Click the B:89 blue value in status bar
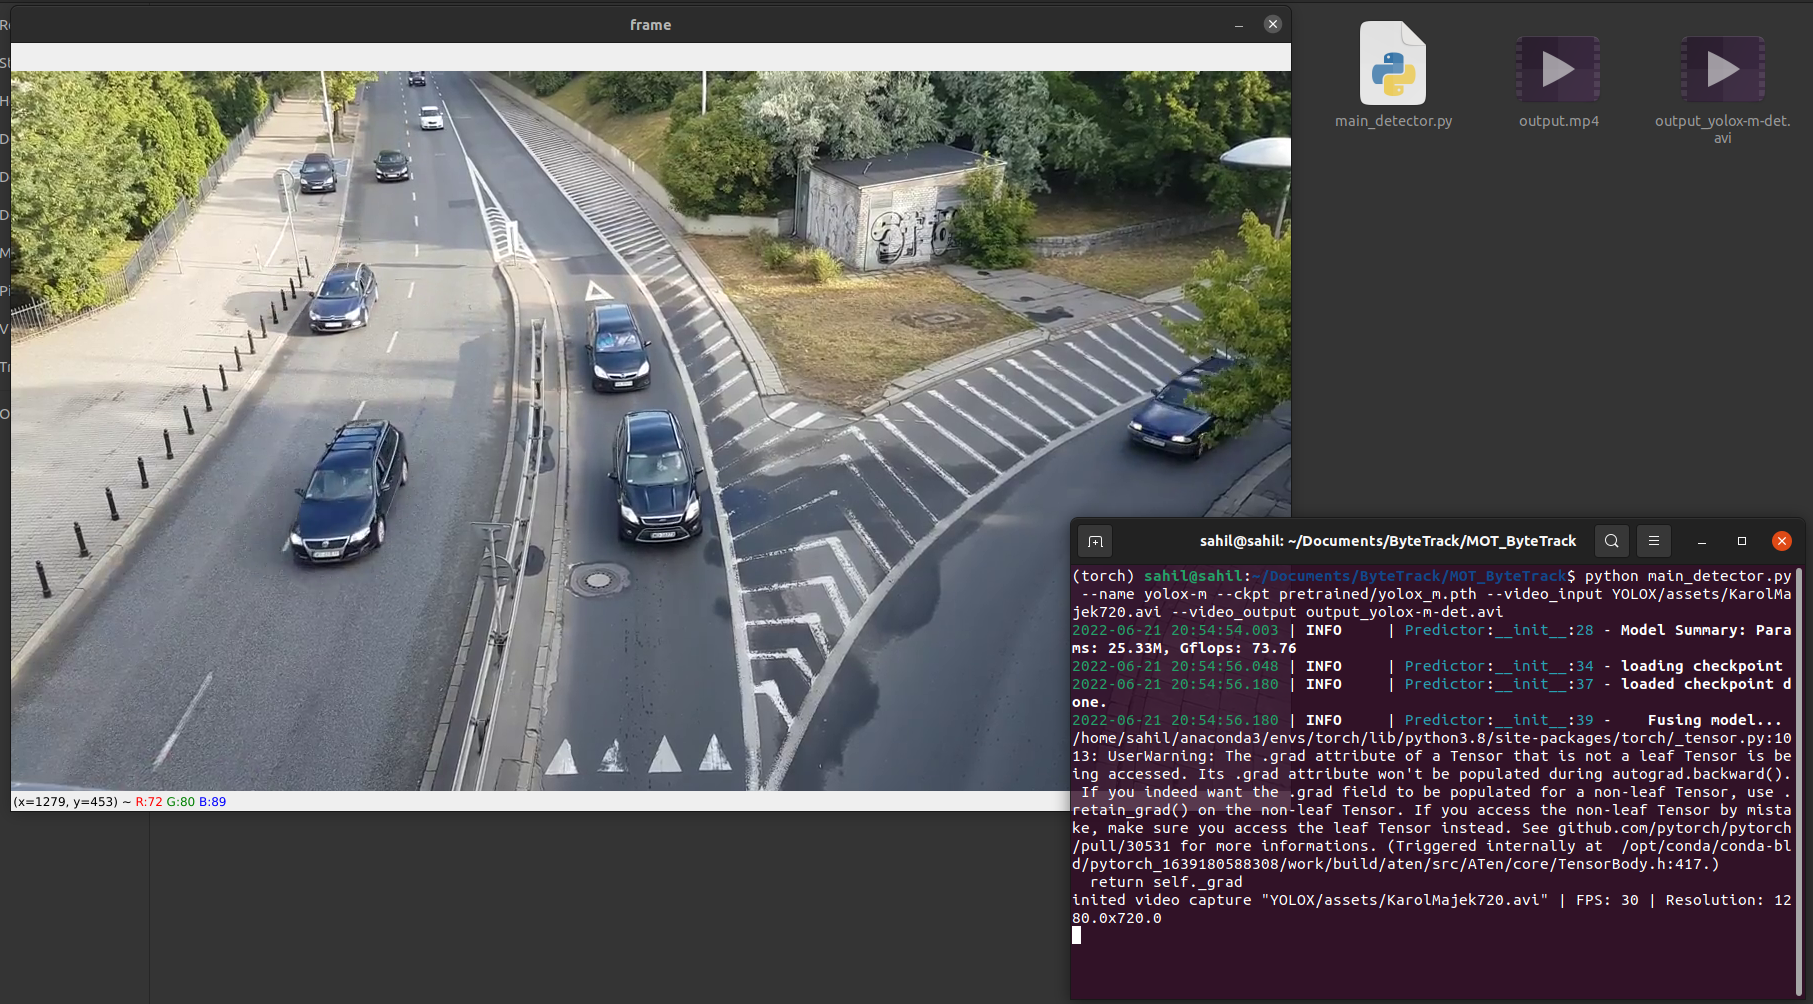Image resolution: width=1813 pixels, height=1004 pixels. [213, 802]
